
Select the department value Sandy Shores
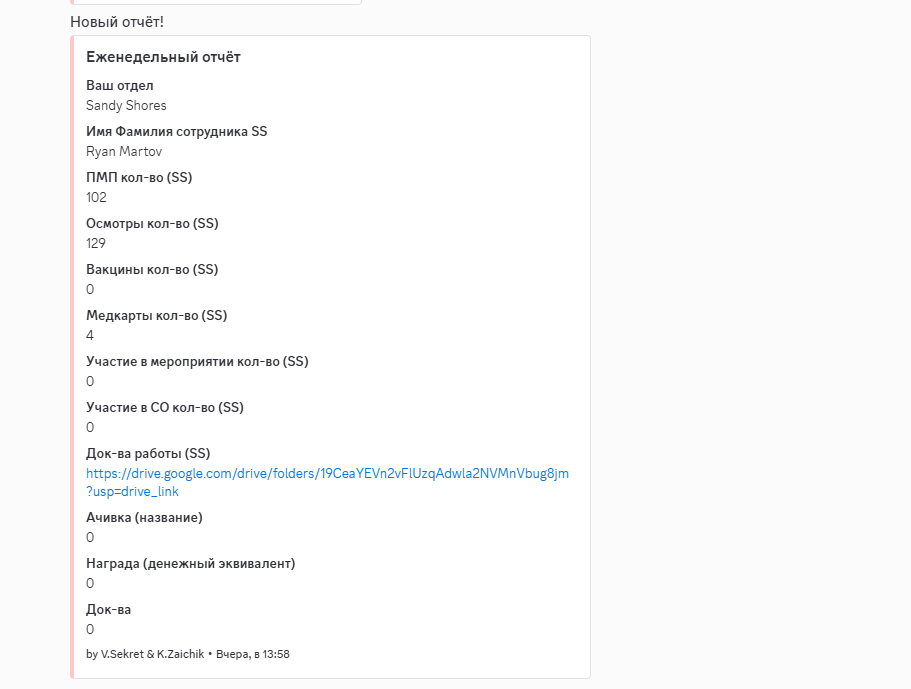click(x=125, y=105)
